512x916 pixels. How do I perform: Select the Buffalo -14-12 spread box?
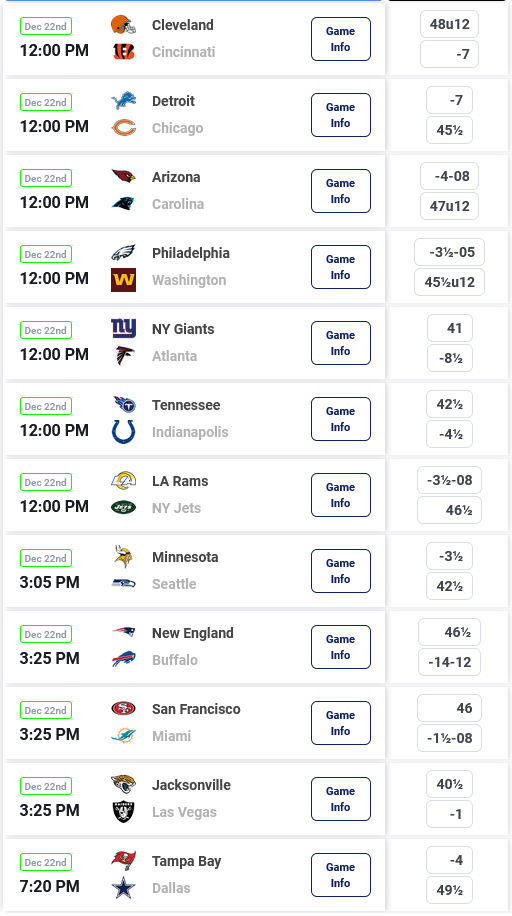pos(449,662)
